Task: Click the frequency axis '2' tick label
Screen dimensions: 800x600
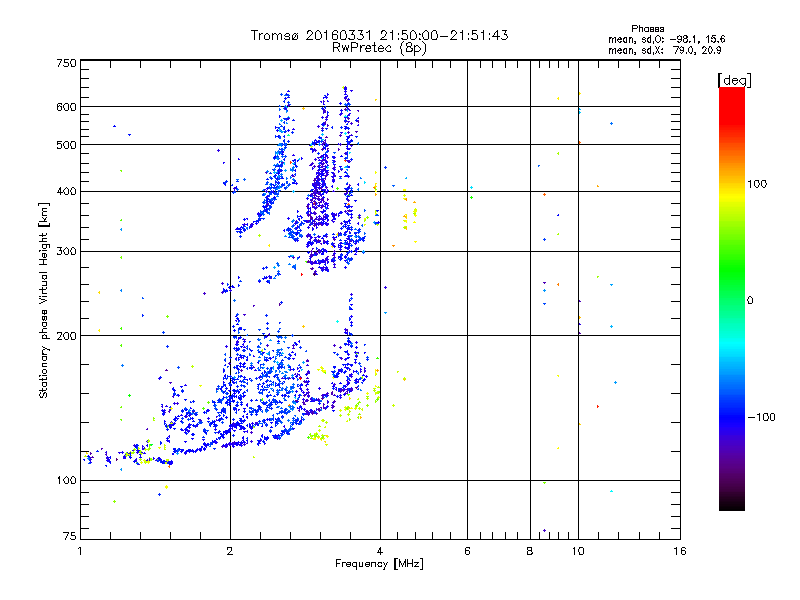Action: 230,551
